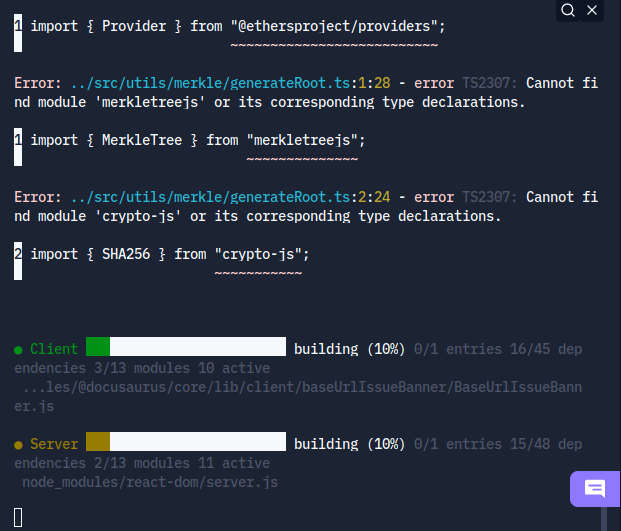This screenshot has height=531, width=621.
Task: Click '2/13 modules 11 active' text
Action: point(182,463)
